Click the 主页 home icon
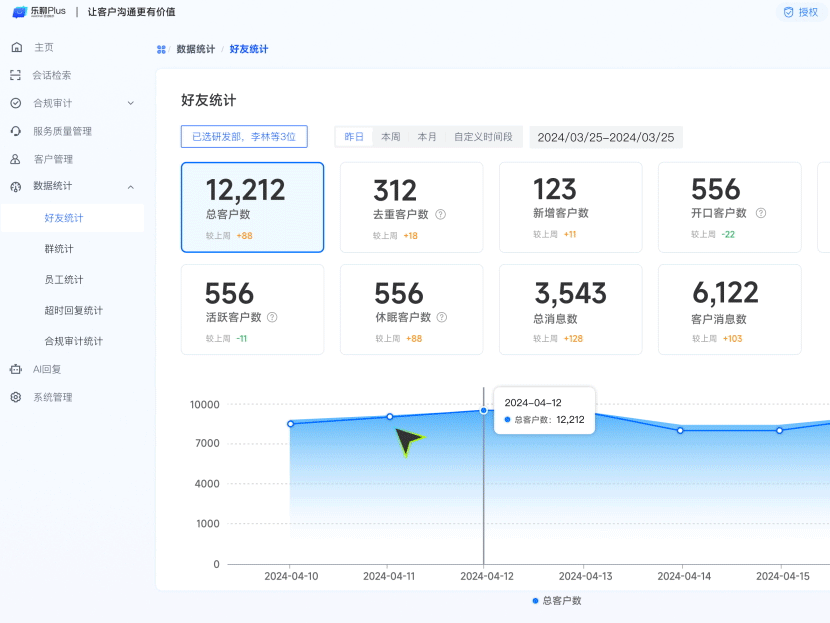The width and height of the screenshot is (830, 623). 16,47
